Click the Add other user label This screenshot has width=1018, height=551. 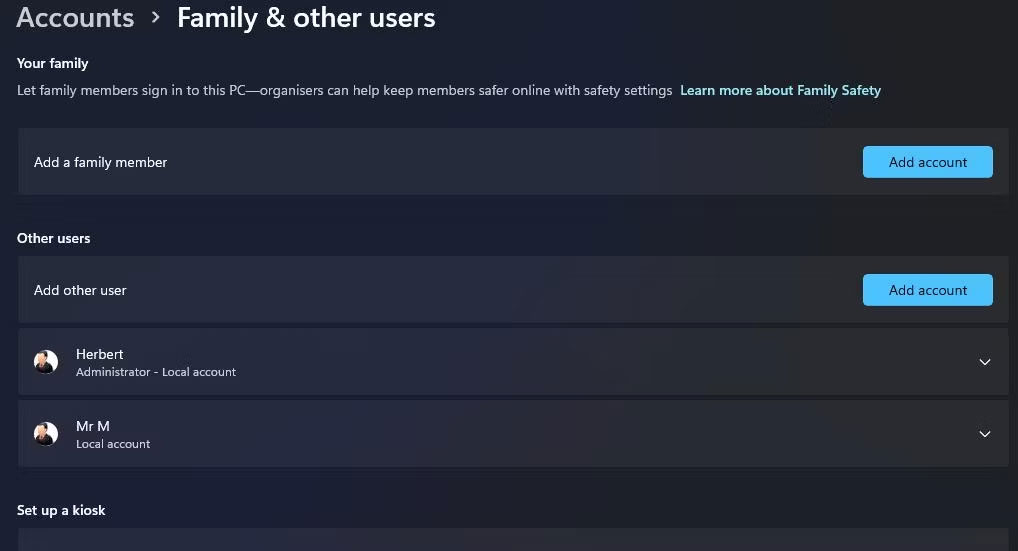point(80,290)
